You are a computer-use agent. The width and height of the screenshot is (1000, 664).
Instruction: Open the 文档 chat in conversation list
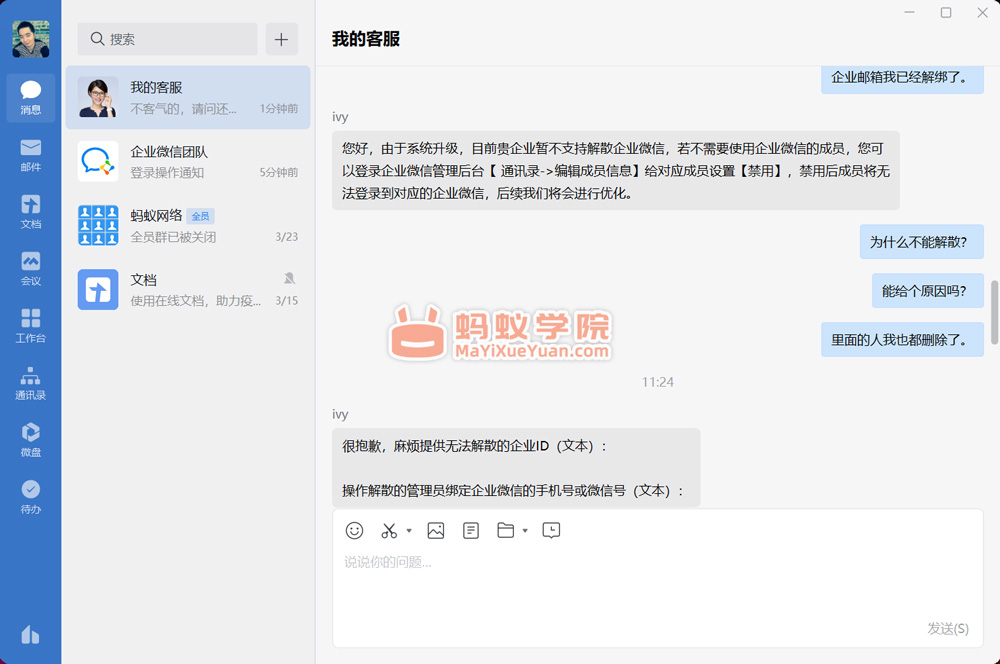point(188,289)
